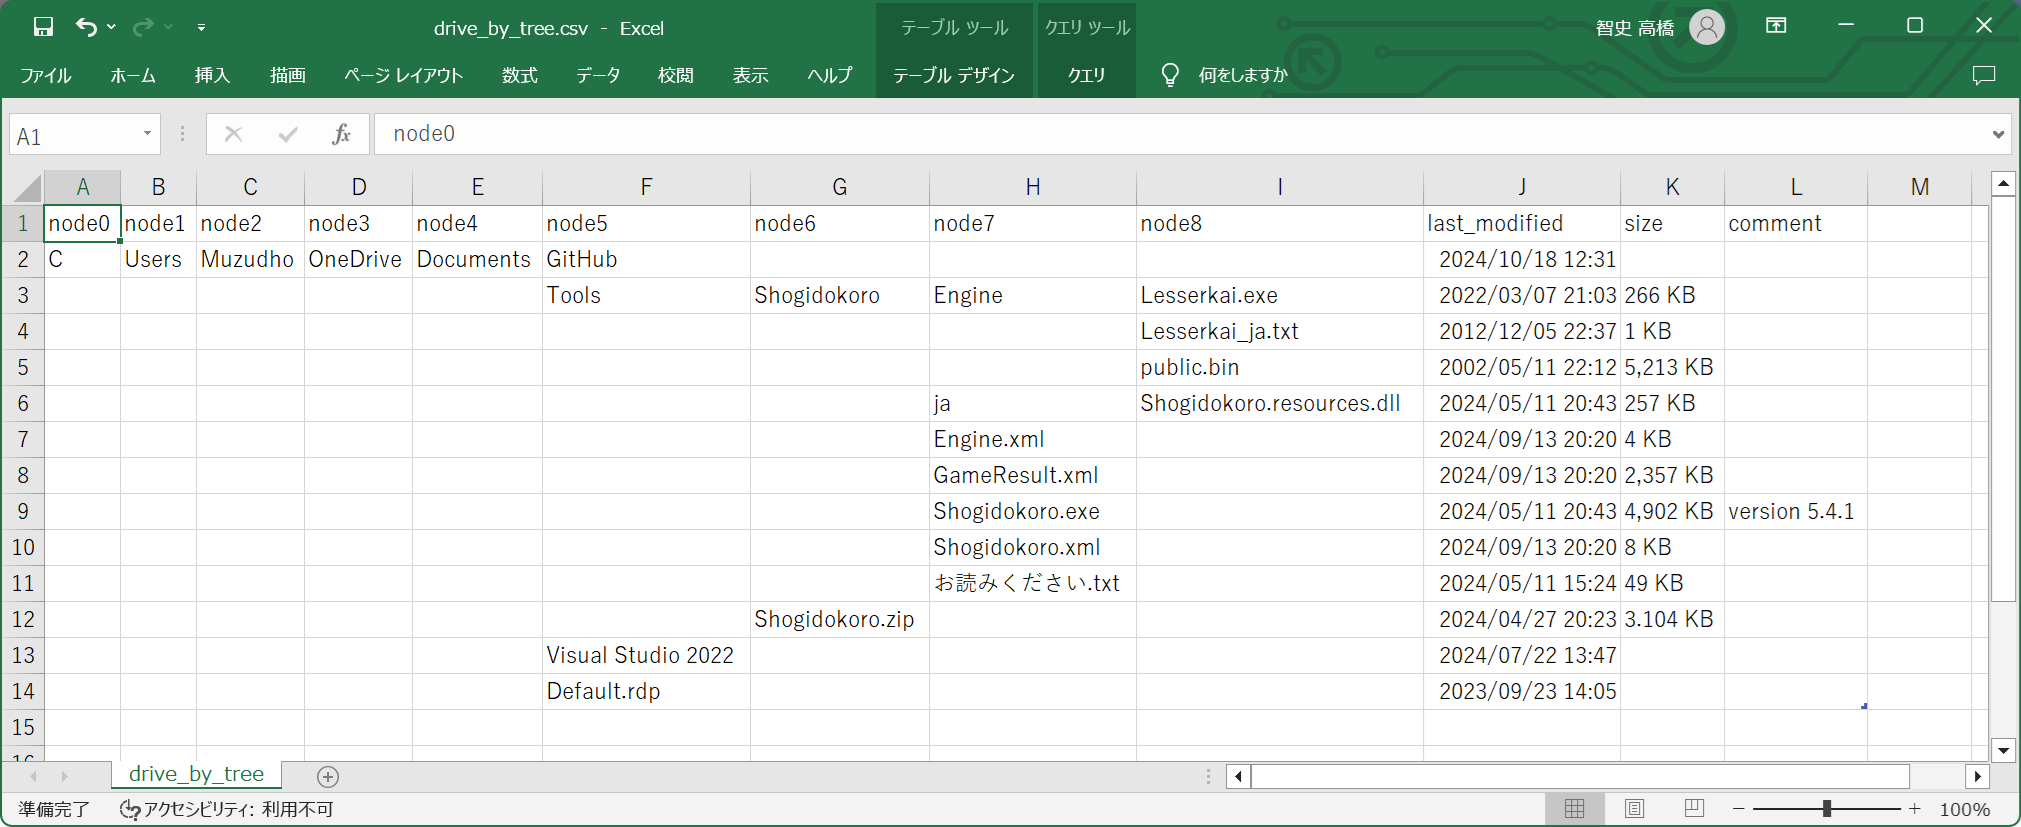Switch to the ホーム ribbon tab
The image size is (2021, 827).
tap(133, 75)
